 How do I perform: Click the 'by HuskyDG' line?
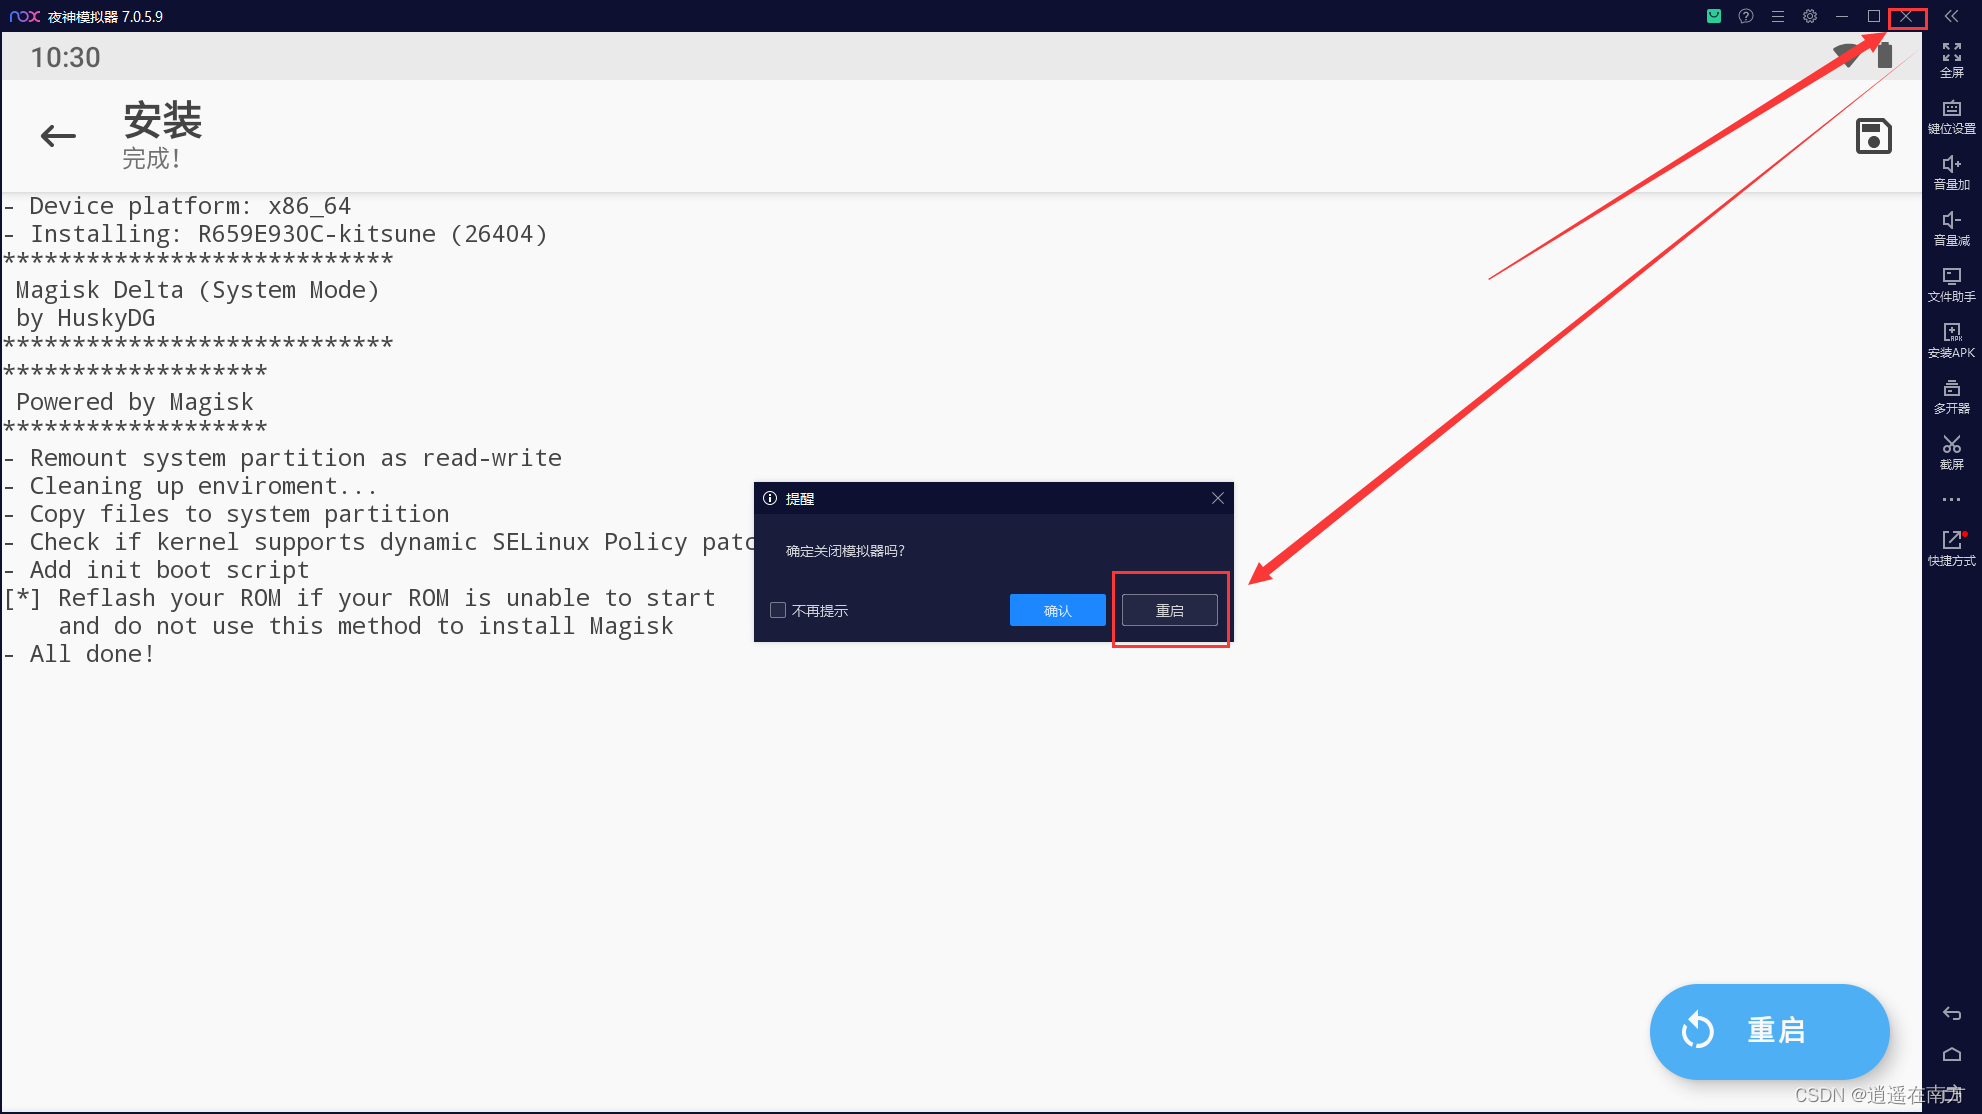click(x=85, y=318)
